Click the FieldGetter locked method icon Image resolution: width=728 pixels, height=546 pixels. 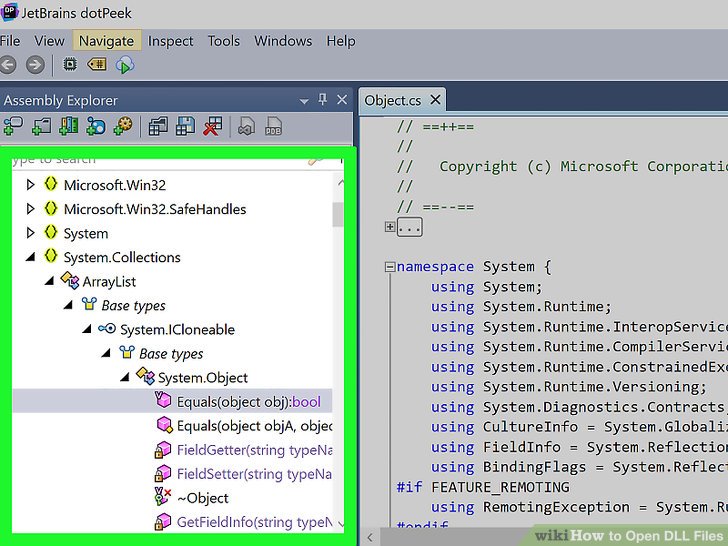tap(162, 449)
